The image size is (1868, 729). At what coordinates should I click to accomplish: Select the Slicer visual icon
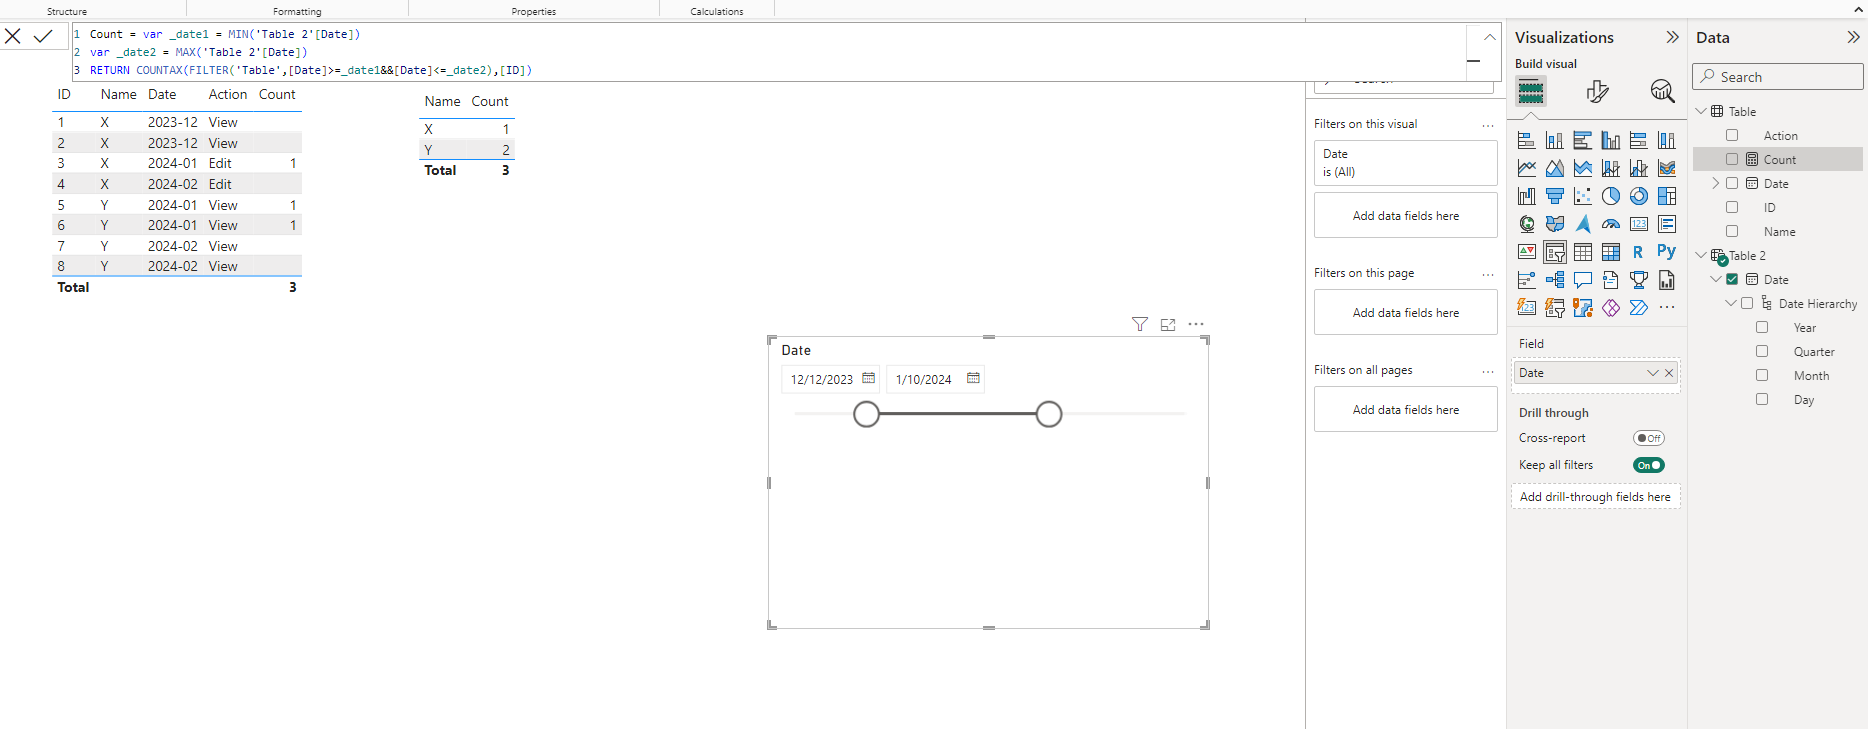coord(1555,252)
